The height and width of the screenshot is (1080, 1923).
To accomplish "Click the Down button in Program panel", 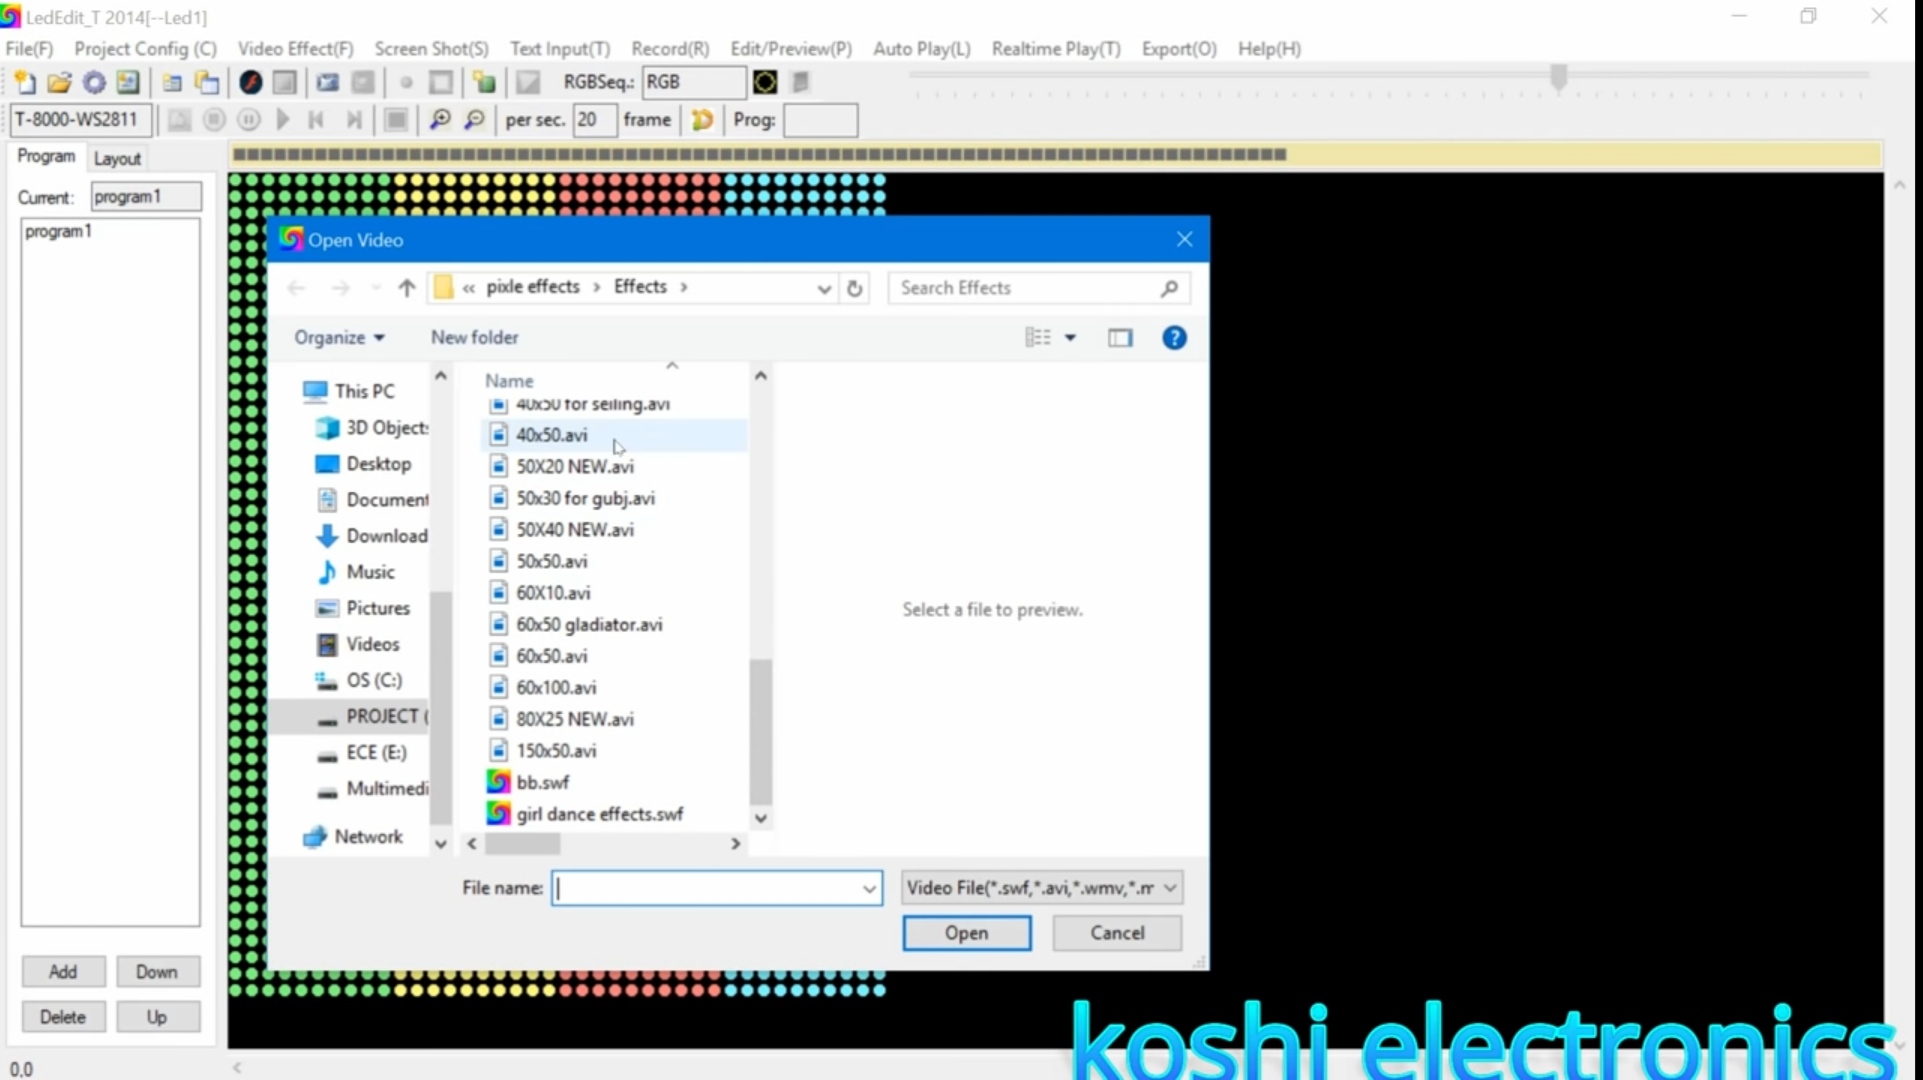I will point(157,972).
